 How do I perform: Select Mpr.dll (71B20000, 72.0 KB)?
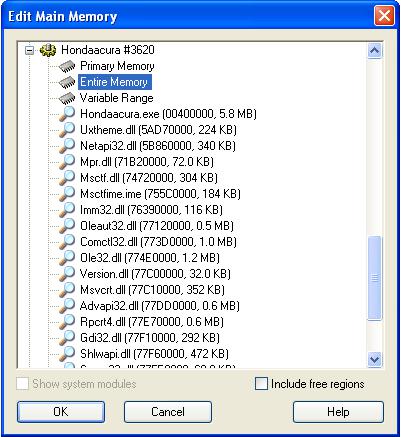tap(147, 162)
